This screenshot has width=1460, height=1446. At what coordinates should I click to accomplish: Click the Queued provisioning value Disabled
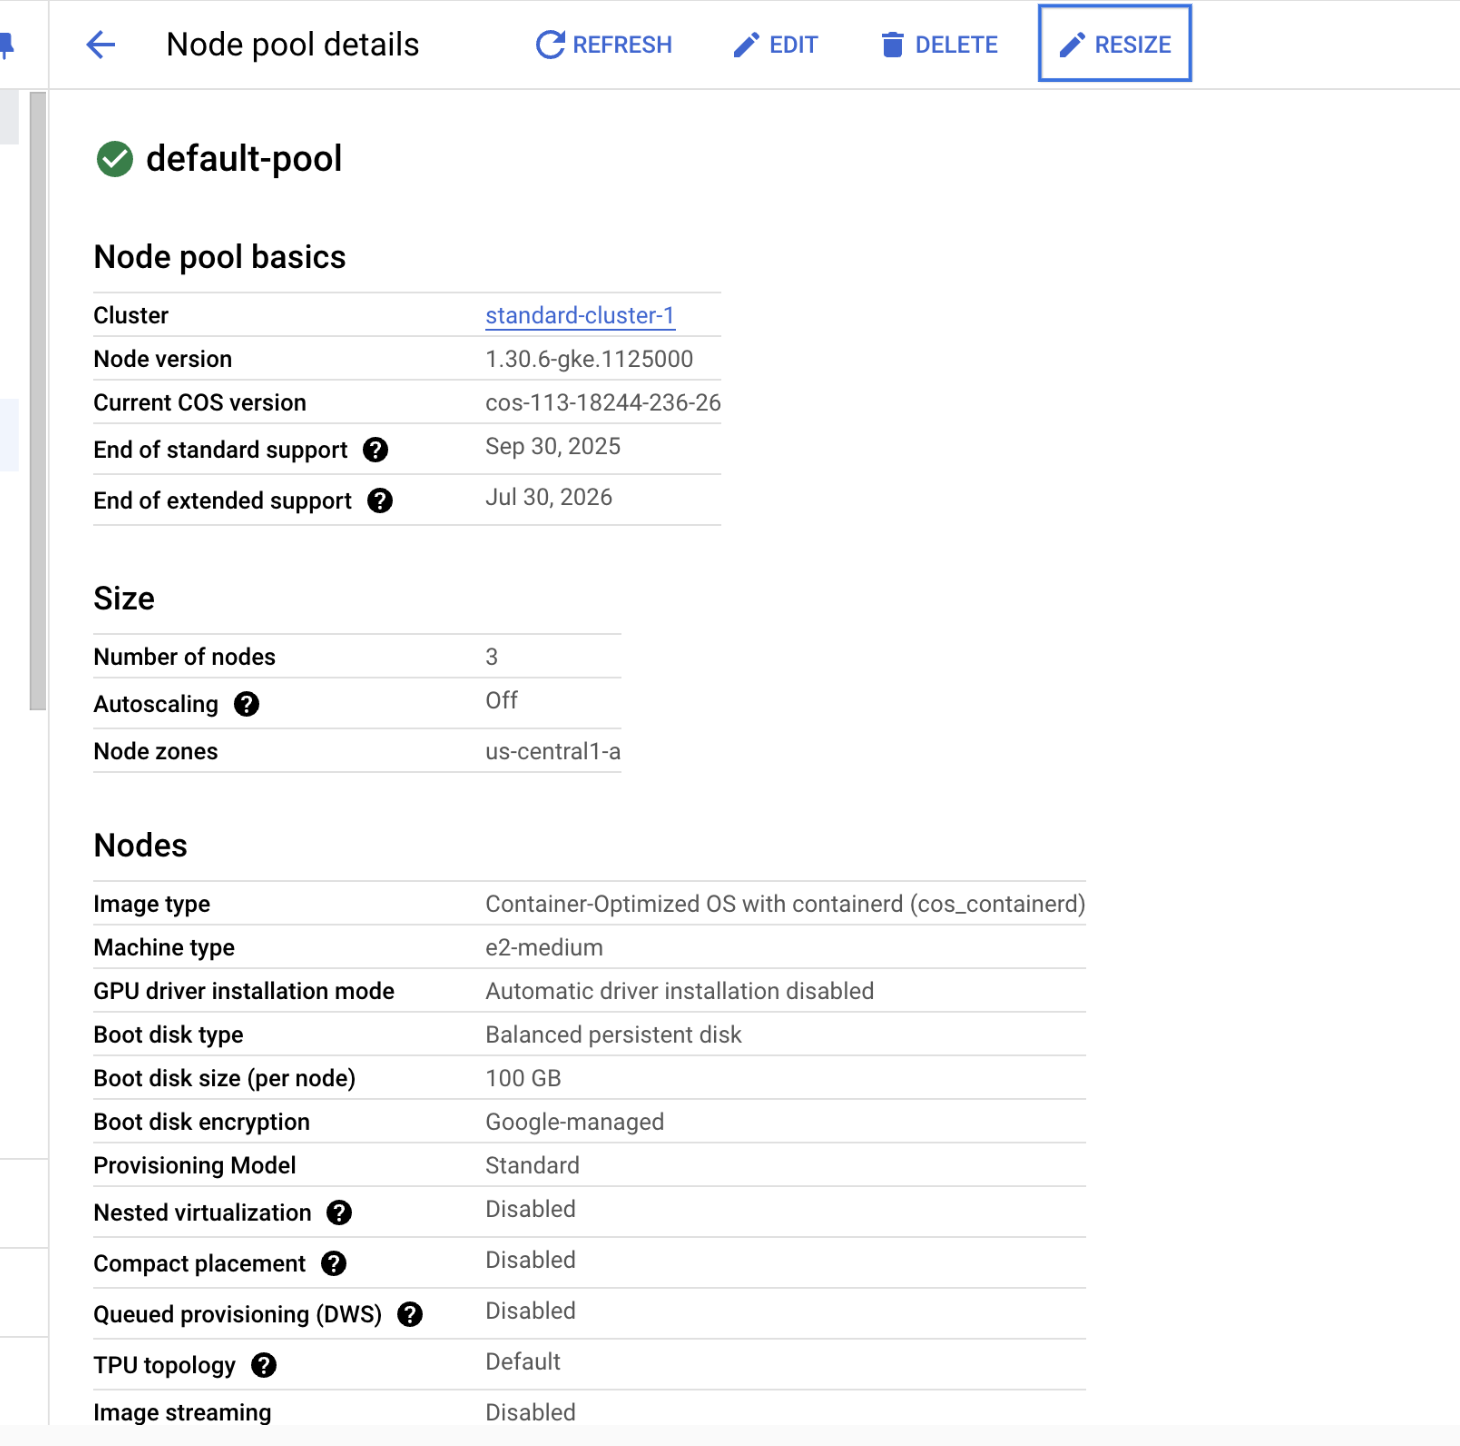(530, 1312)
